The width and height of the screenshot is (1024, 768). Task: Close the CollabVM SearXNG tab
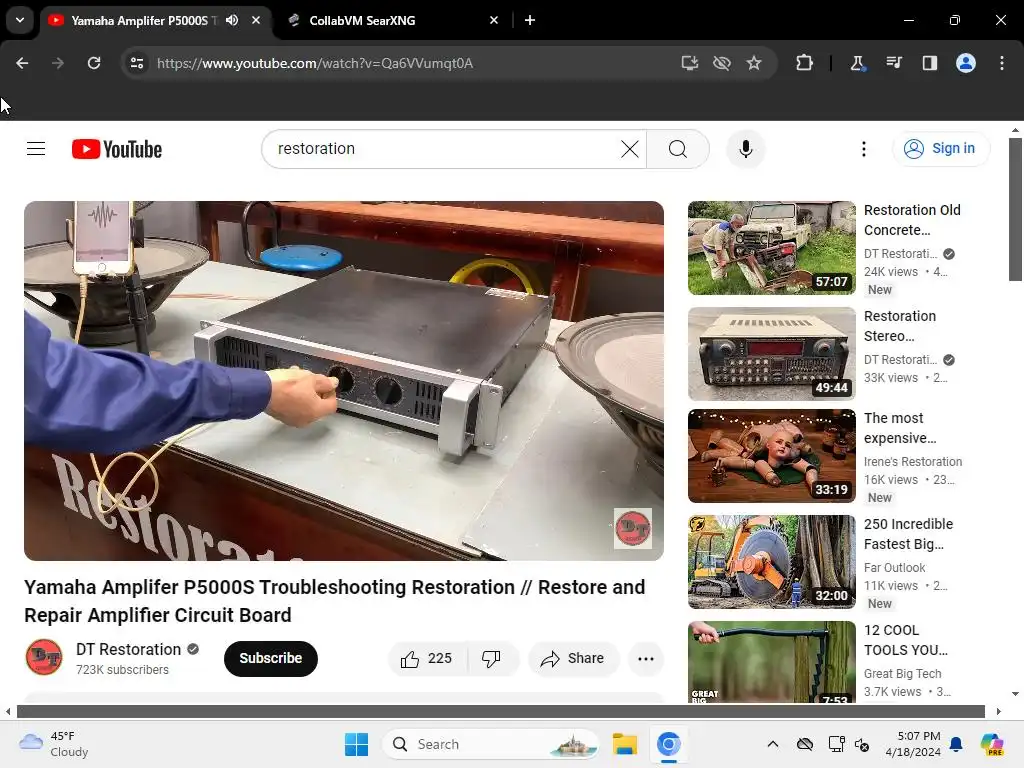pos(494,20)
